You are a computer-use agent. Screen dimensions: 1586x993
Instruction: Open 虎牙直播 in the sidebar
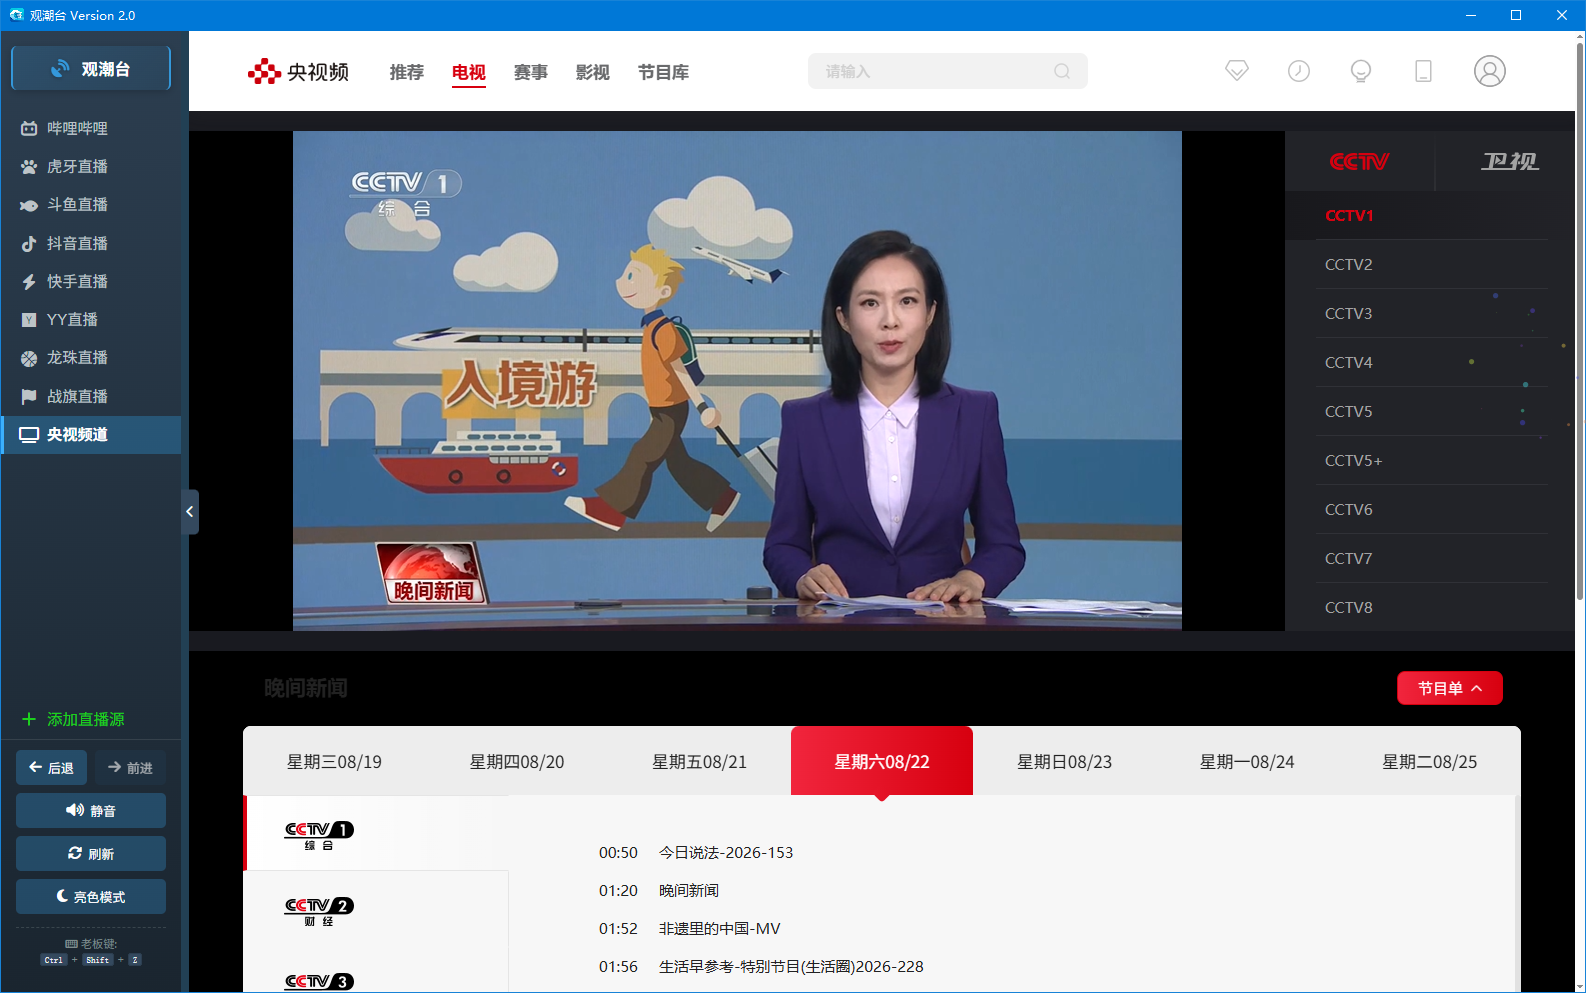click(x=91, y=166)
